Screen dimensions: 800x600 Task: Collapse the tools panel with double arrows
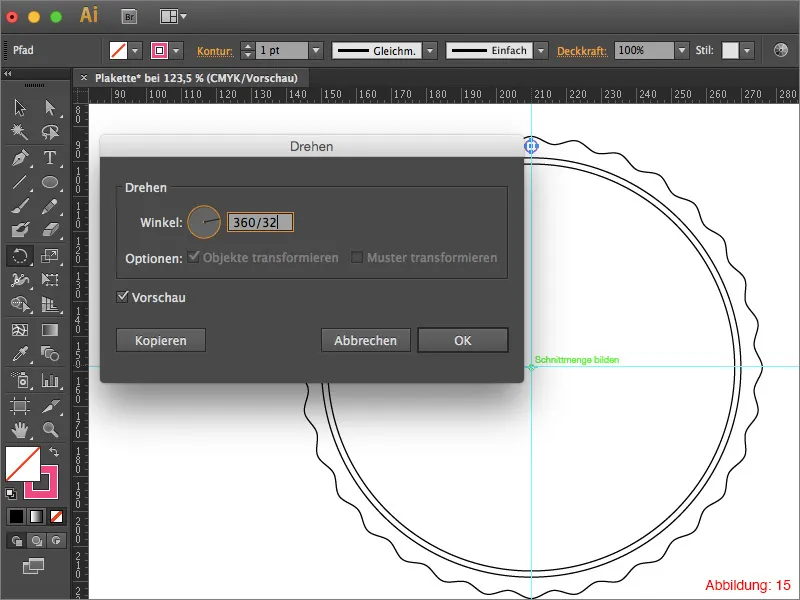tap(8, 74)
